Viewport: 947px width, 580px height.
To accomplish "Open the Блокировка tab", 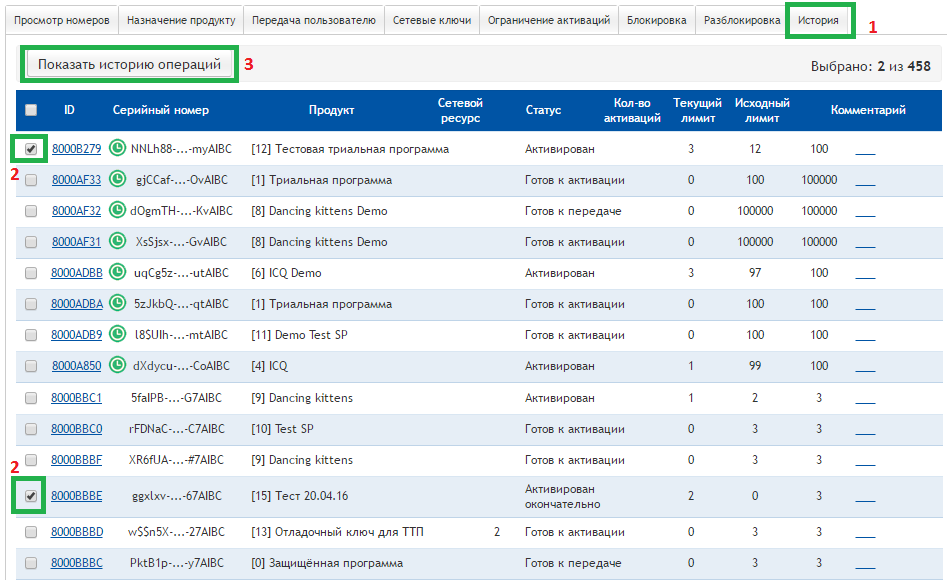I will pos(656,20).
